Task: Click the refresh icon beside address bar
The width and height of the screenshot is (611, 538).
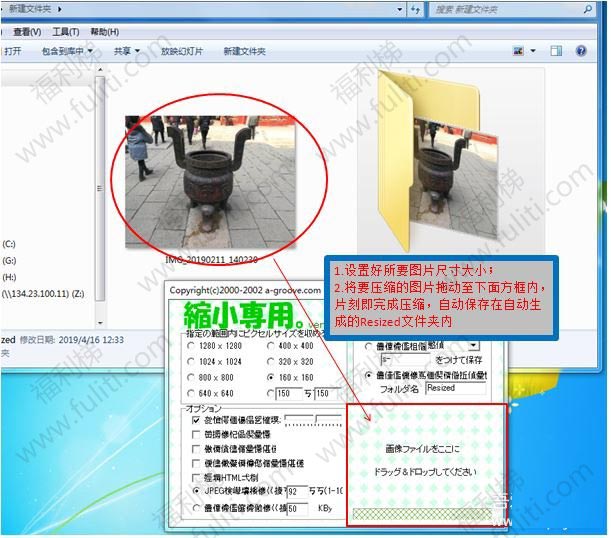Action: [415, 10]
